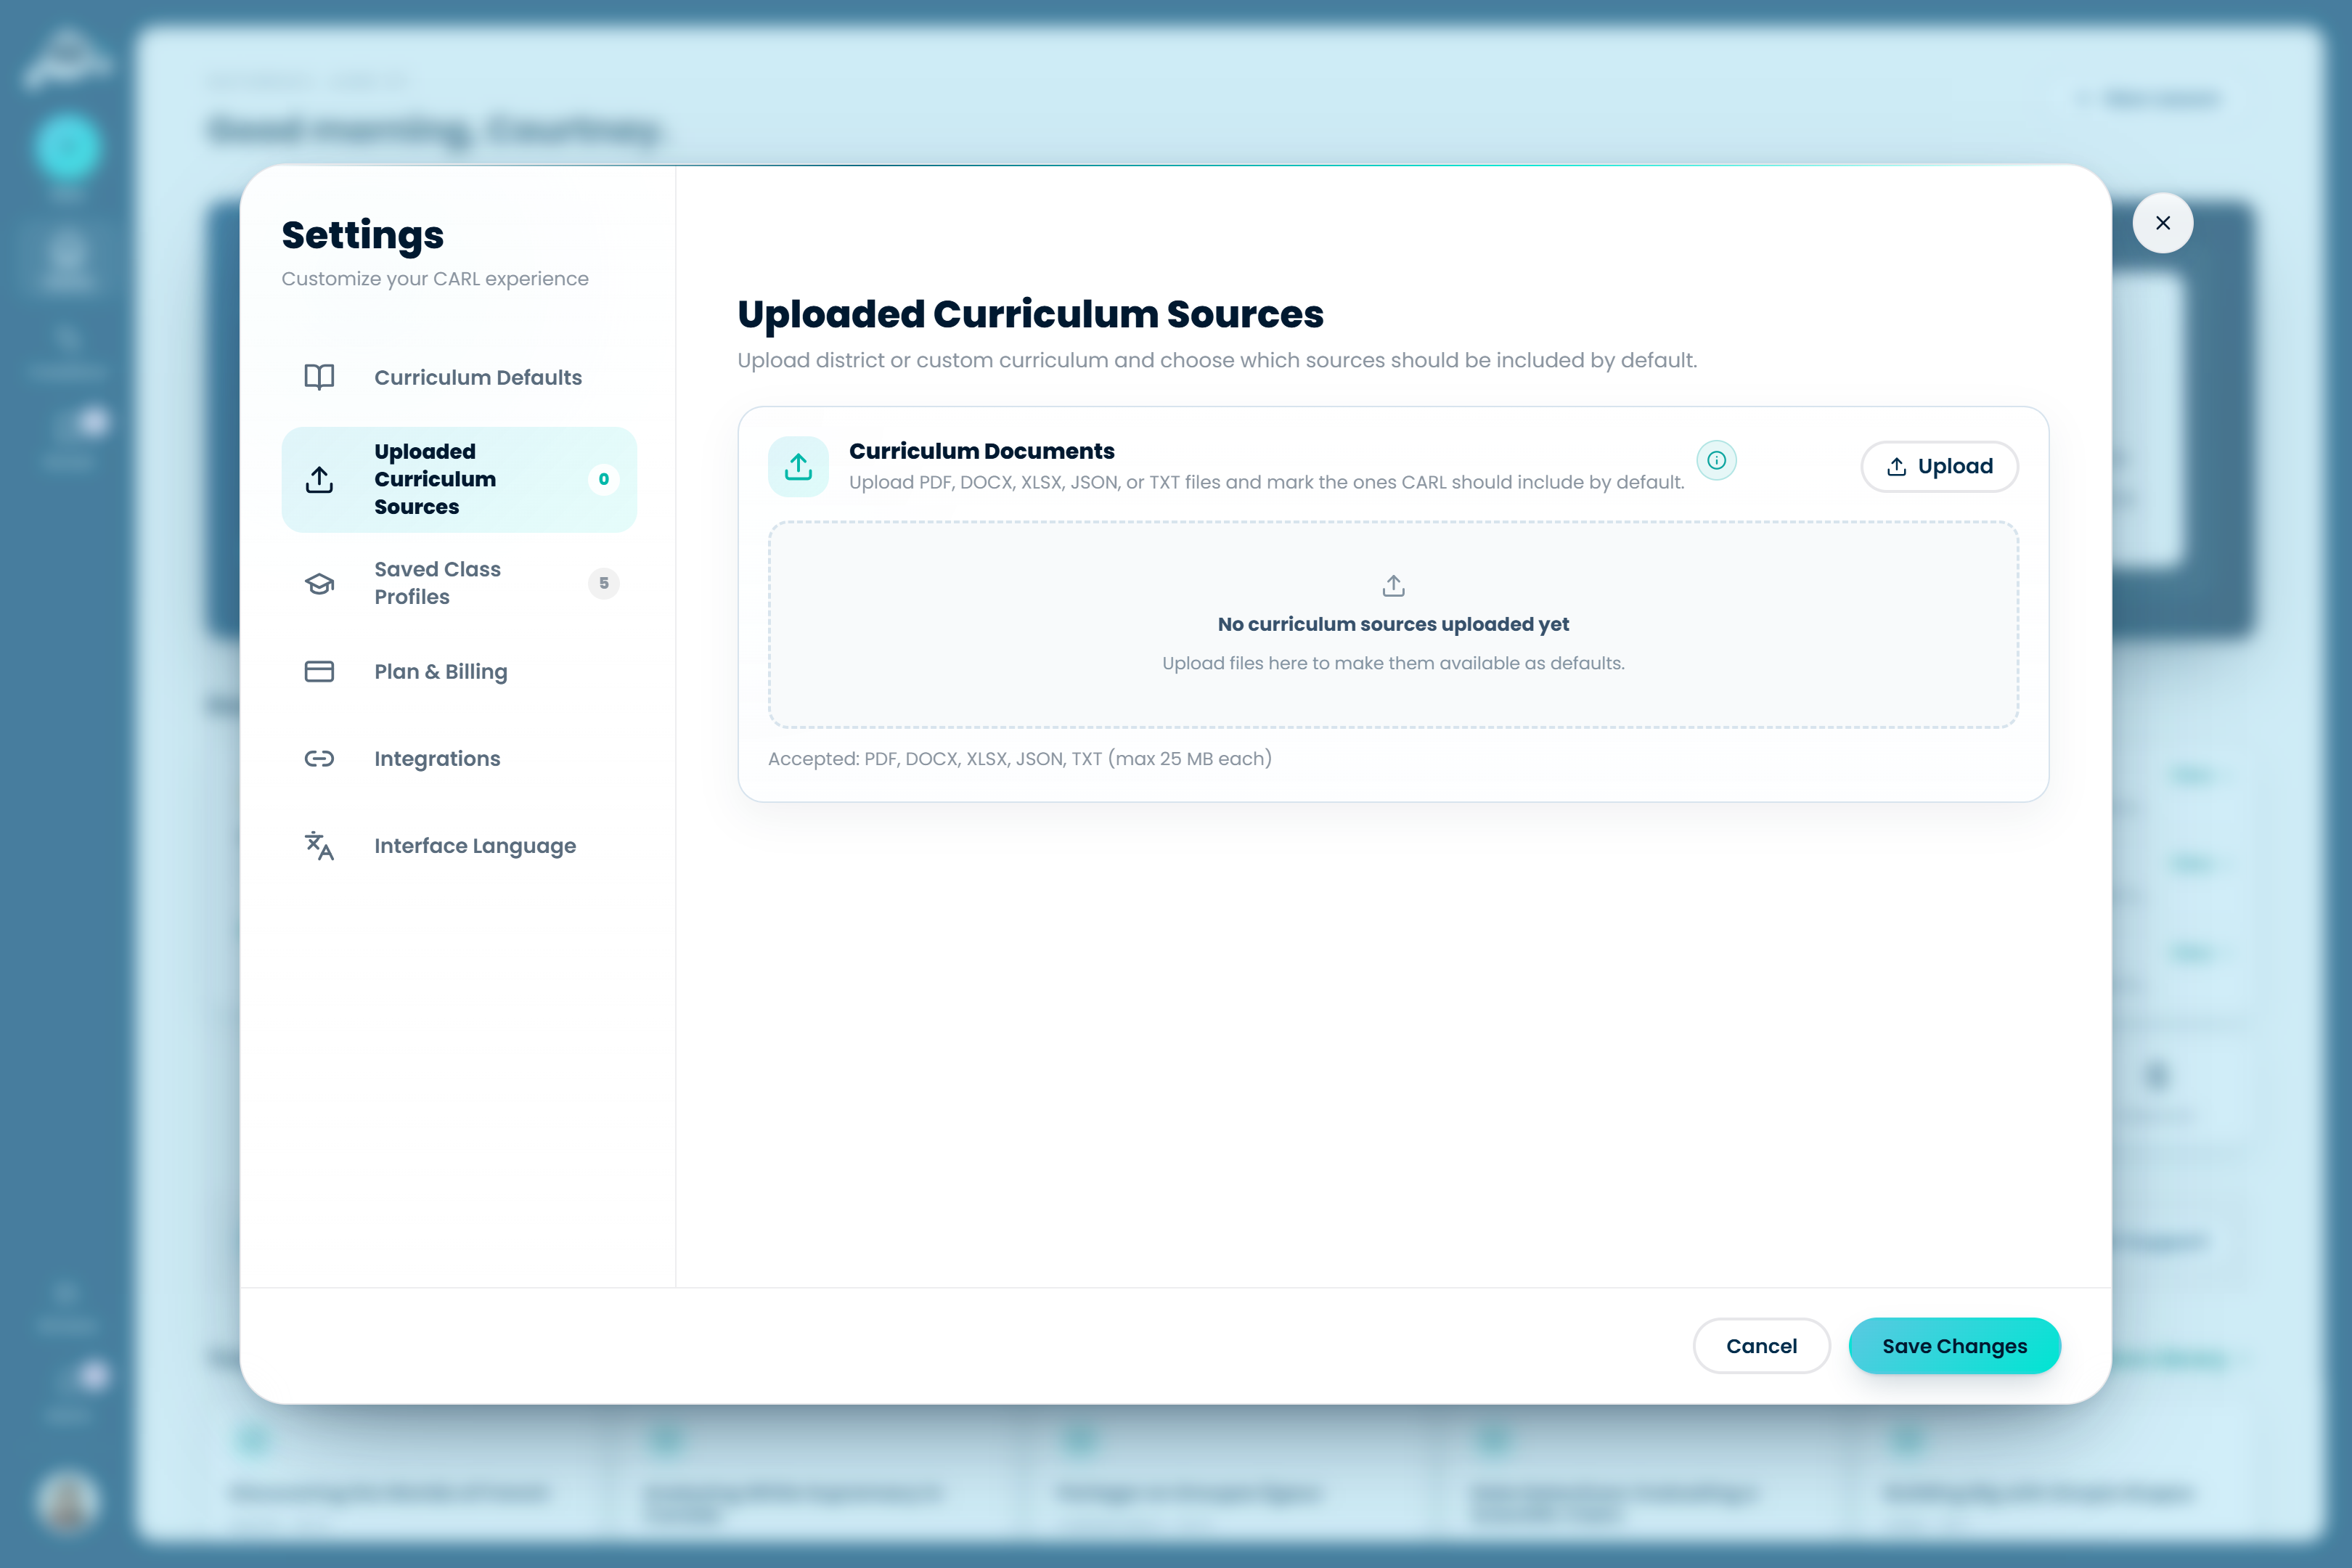Screen dimensions: 2352x1568
Task: Click the translate icon for Interface Language
Action: [x=319, y=846]
